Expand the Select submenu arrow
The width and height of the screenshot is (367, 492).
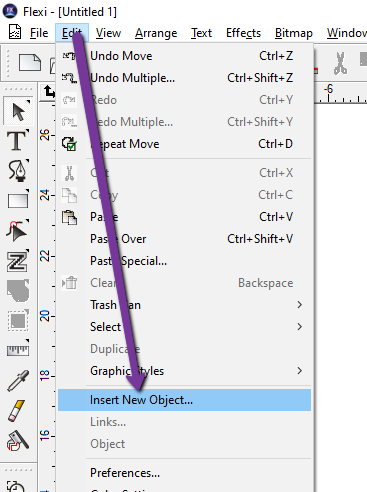[x=299, y=327]
